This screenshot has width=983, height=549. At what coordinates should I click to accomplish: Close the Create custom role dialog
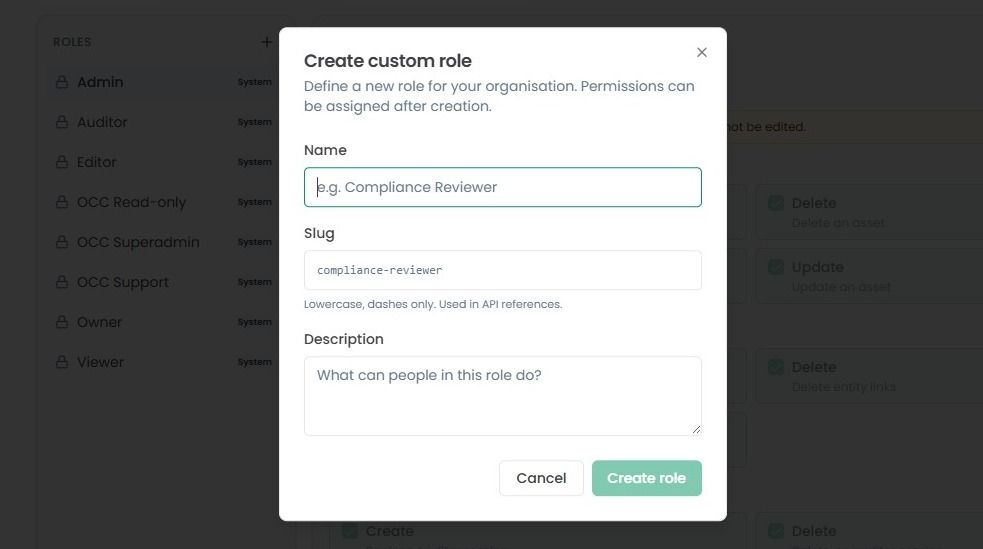(702, 52)
